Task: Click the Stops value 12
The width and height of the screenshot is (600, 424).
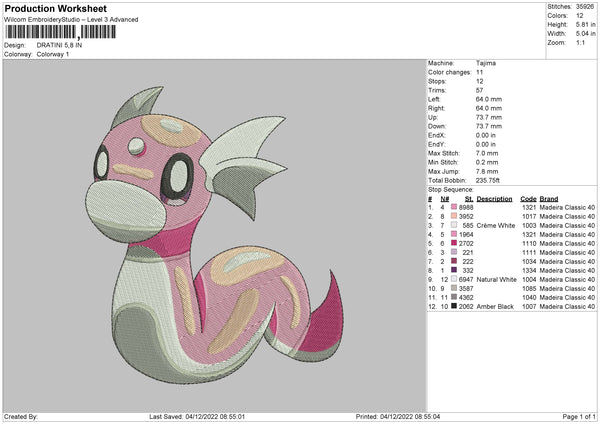Action: (x=479, y=82)
